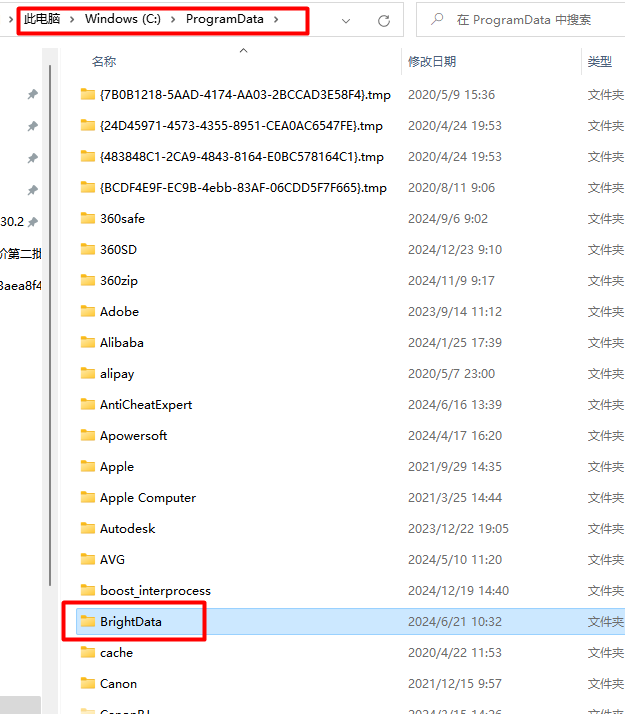
Task: Select ProgramData in the breadcrumb path
Action: [x=224, y=19]
